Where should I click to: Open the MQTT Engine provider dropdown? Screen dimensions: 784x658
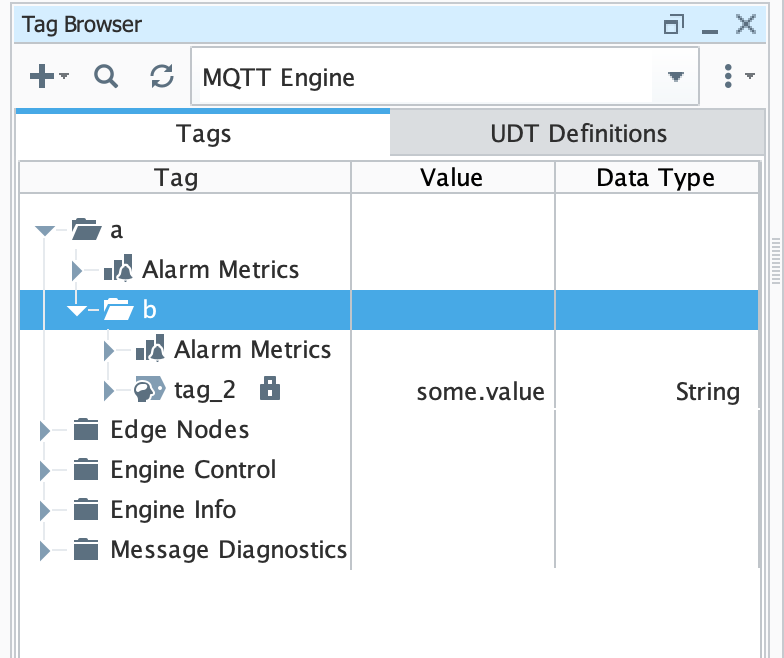click(676, 77)
